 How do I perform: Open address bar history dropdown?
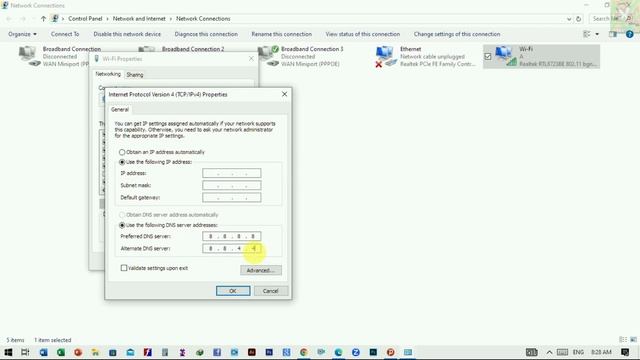tap(569, 19)
